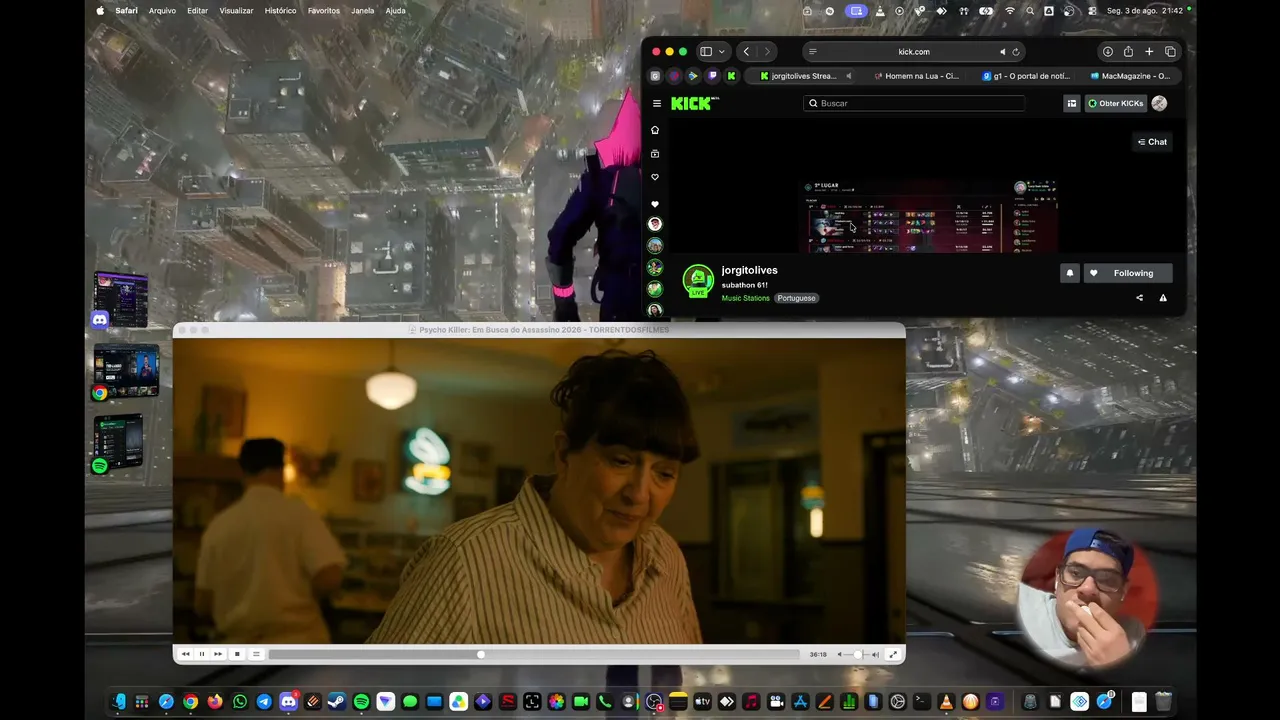Open the player's playlist button
The height and width of the screenshot is (720, 1280).
tap(256, 654)
